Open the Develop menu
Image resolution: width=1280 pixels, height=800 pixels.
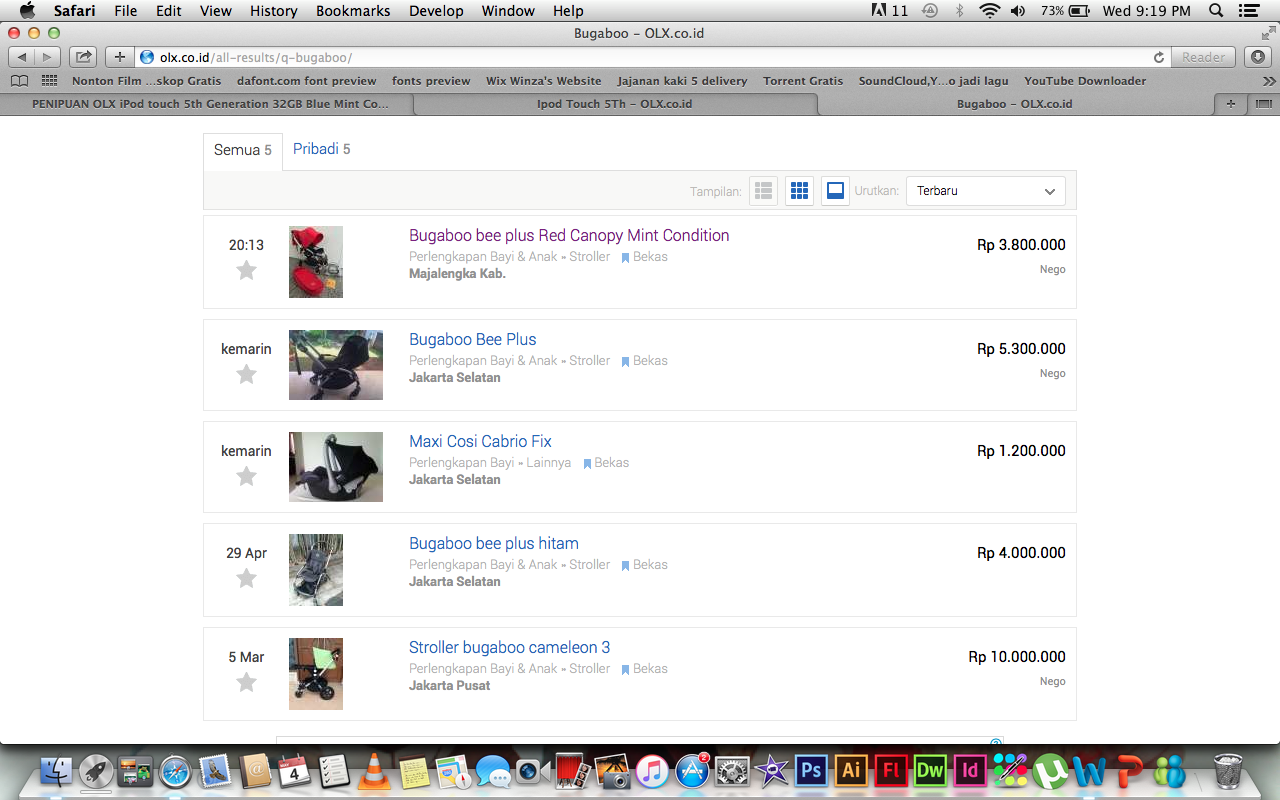tap(436, 11)
